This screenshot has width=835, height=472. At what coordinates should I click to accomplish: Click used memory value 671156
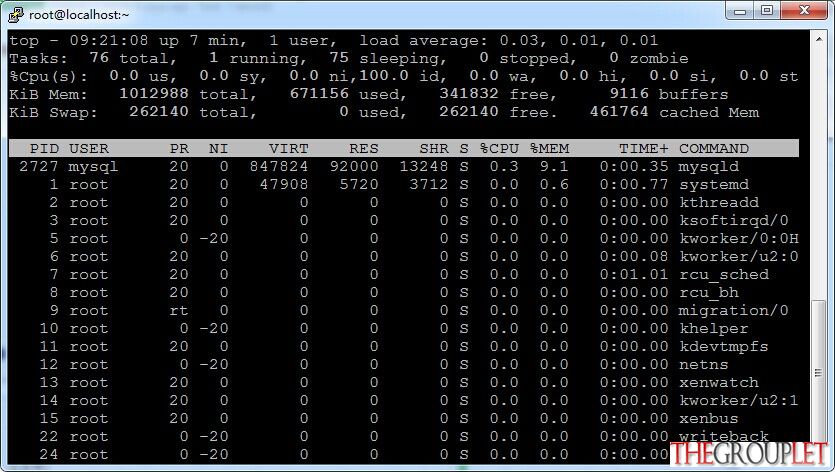point(319,94)
